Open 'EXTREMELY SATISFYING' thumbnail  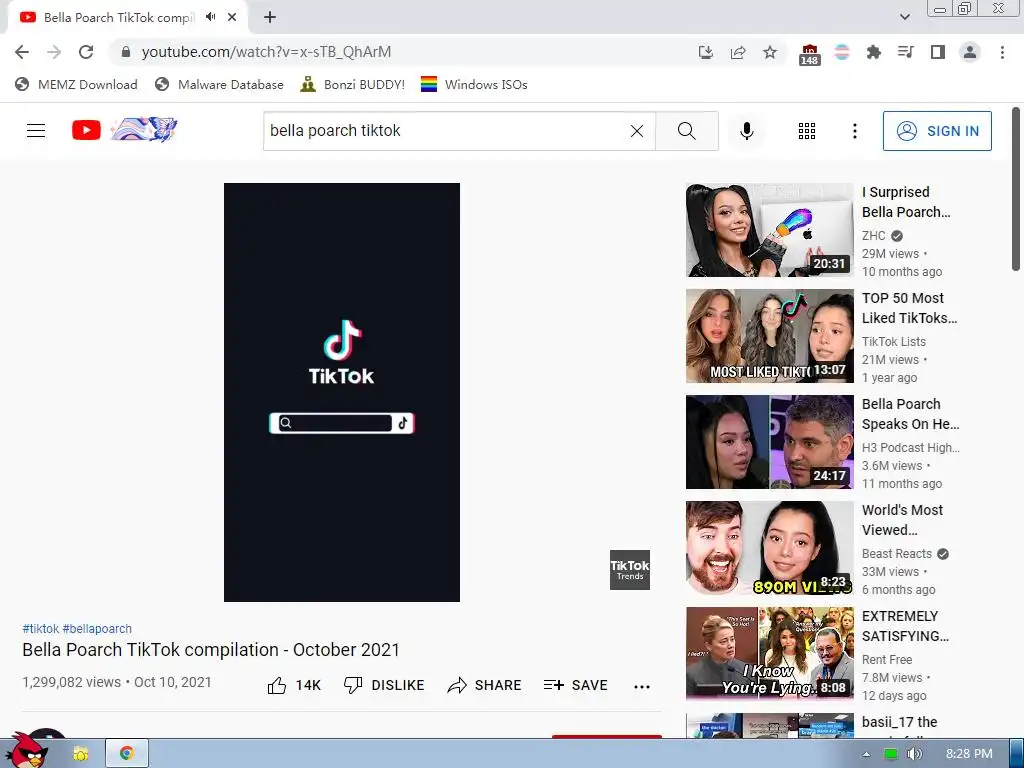(x=769, y=654)
